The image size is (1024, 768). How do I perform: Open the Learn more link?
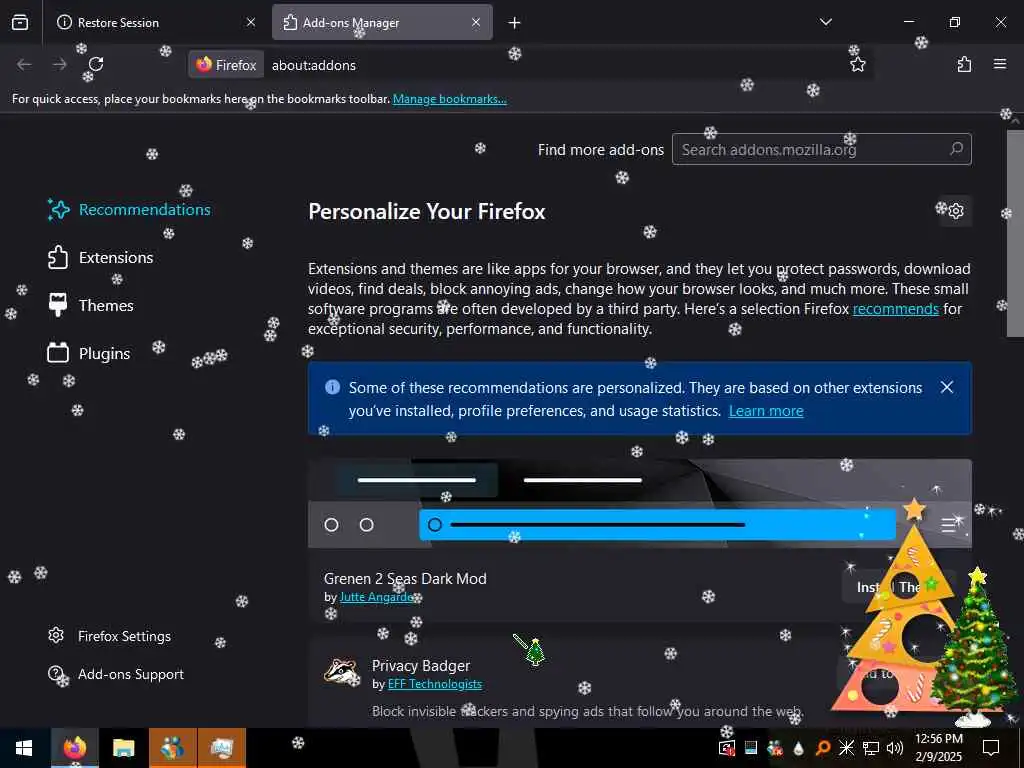click(x=766, y=411)
